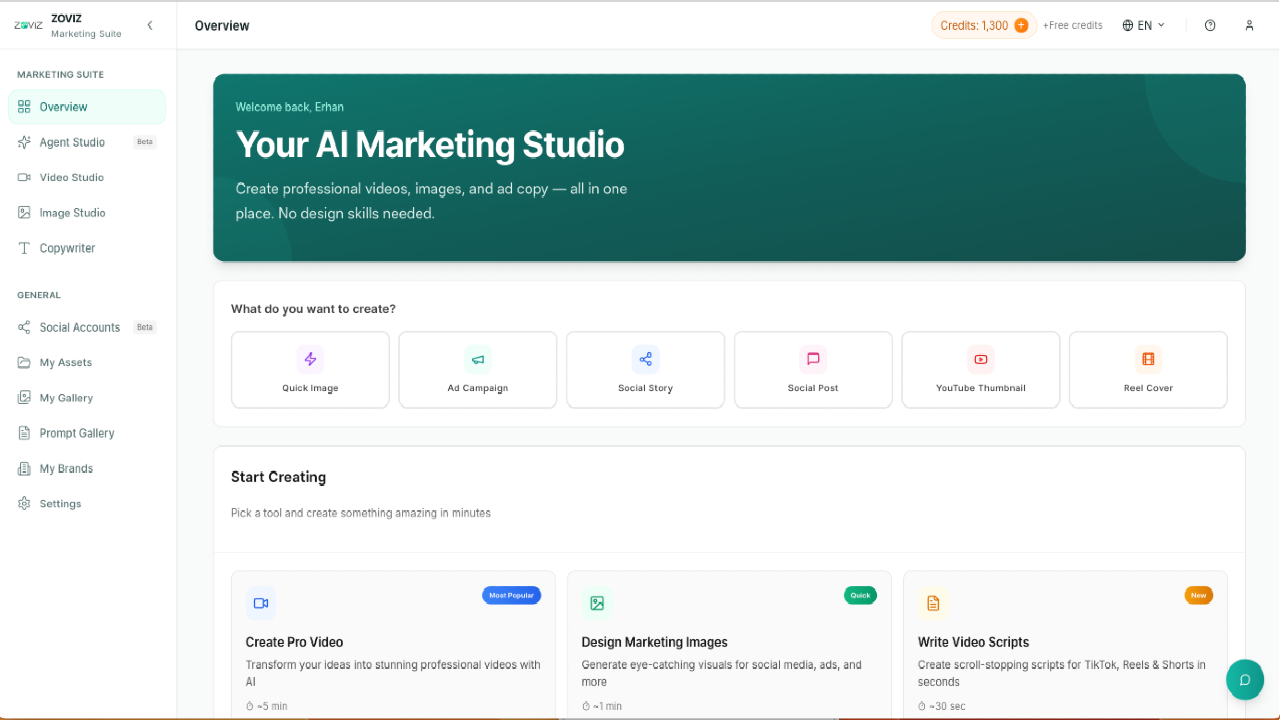Open the Settings label in the sidebar
1280x720 pixels.
tap(60, 504)
